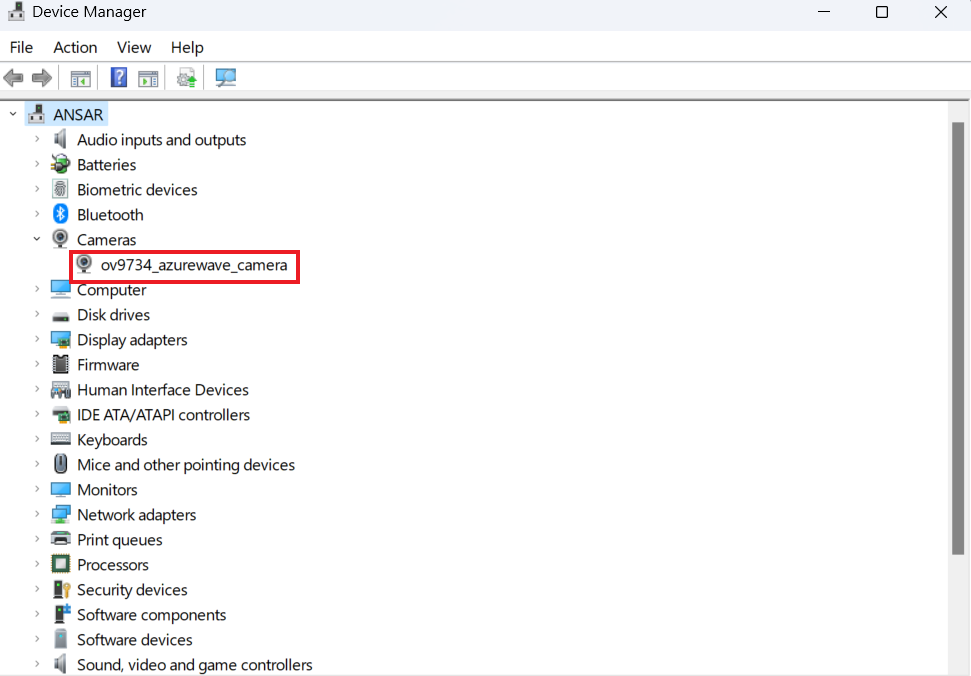Click the Security devices key icon
The image size is (971, 676).
click(x=61, y=589)
